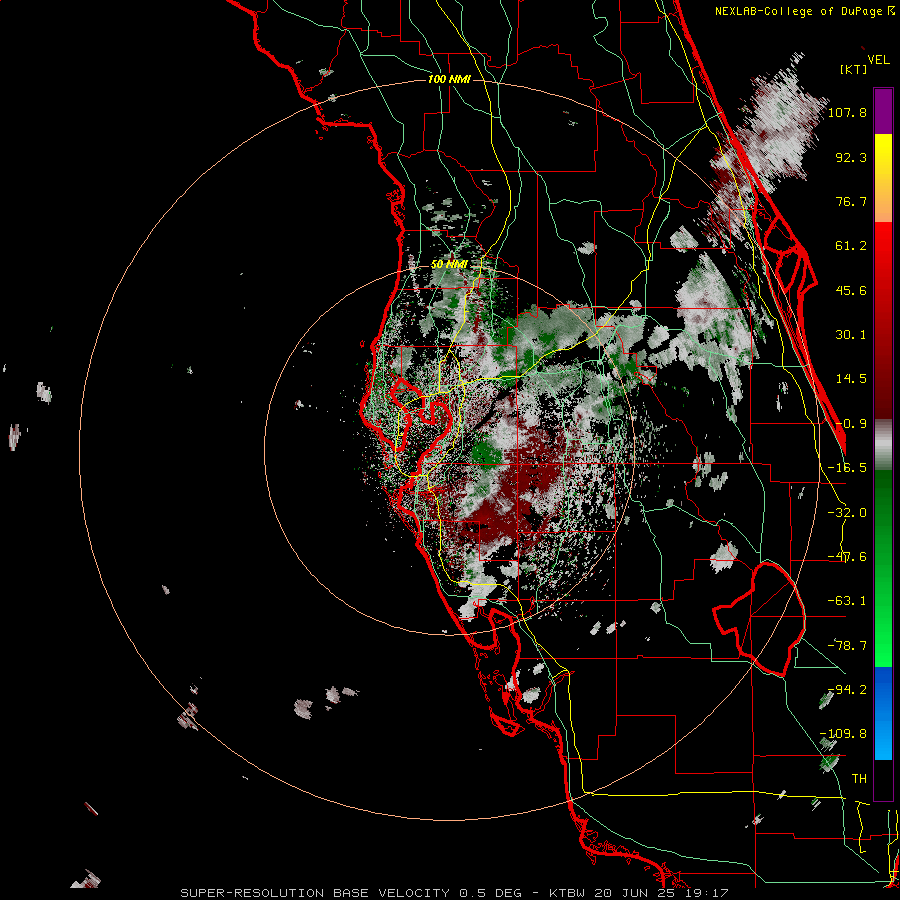Pick the blue segment of the color bar
The width and height of the screenshot is (900, 900).
coord(883,713)
